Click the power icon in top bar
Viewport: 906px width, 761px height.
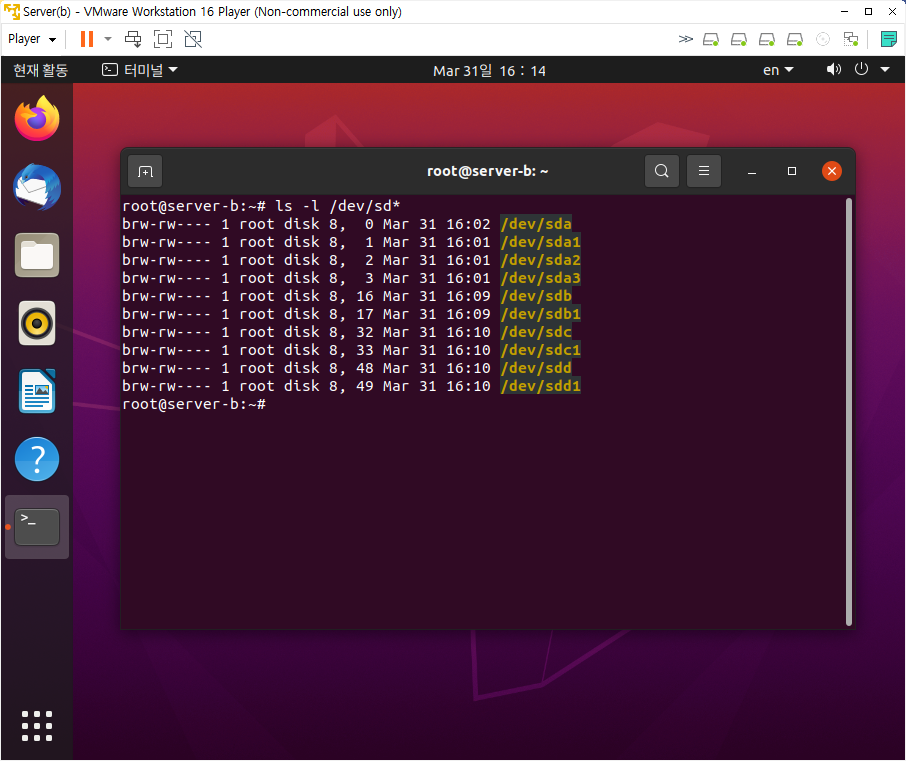click(x=862, y=69)
